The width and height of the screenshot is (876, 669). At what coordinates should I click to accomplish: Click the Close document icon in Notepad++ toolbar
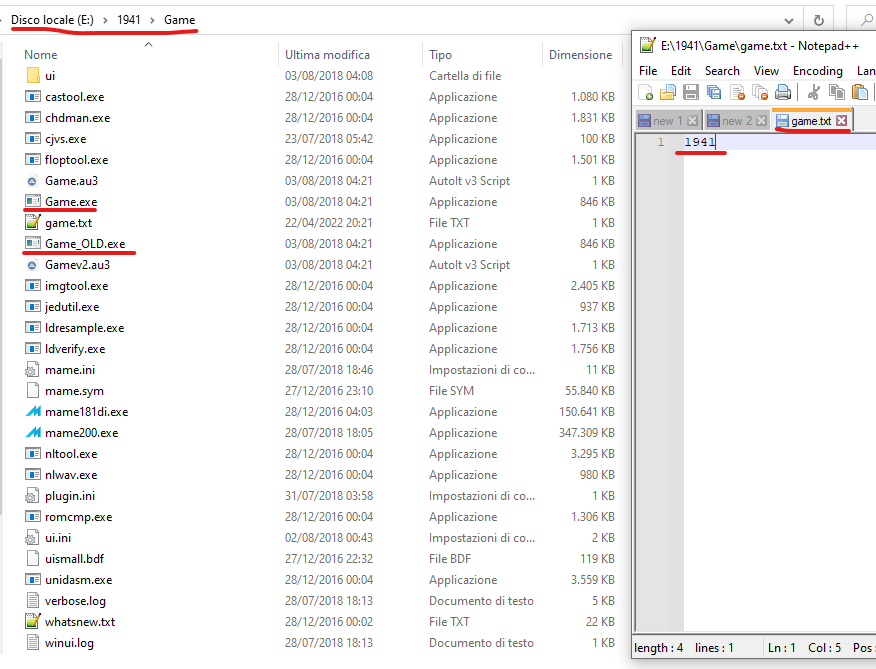[737, 92]
